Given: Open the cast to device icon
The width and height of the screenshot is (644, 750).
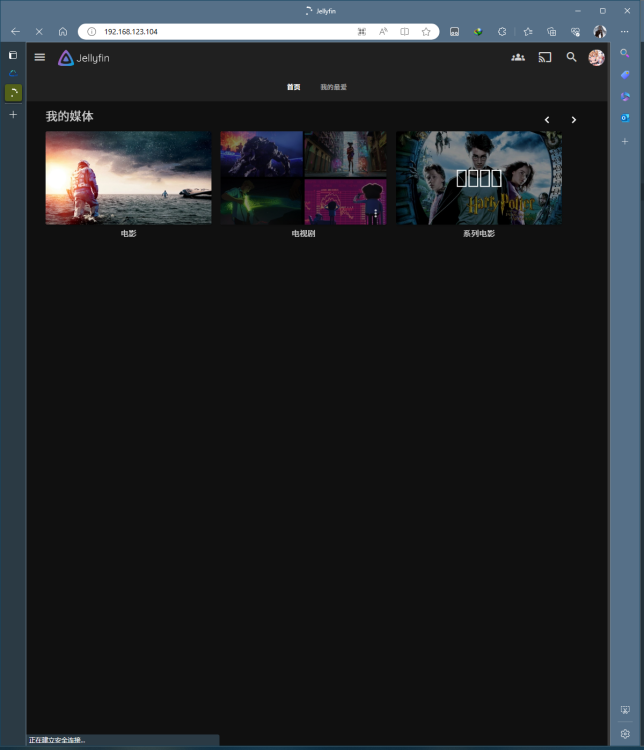Looking at the screenshot, I should 544,57.
